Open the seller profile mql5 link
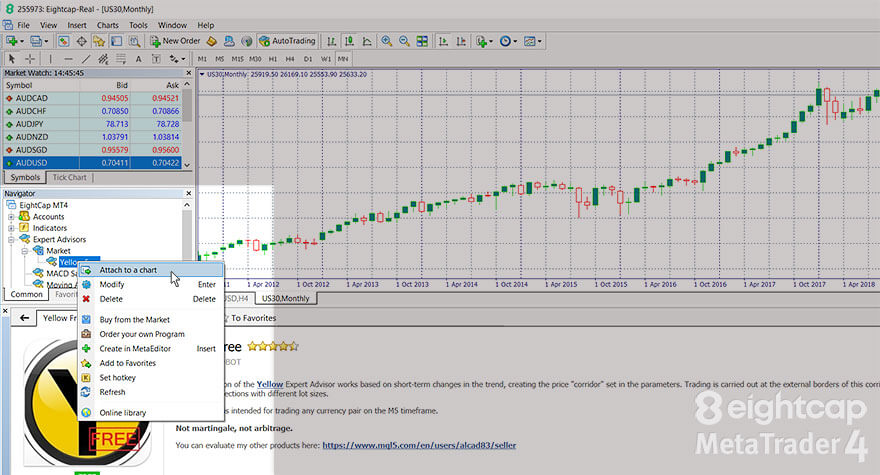Viewport: 880px width, 475px height. 419,445
